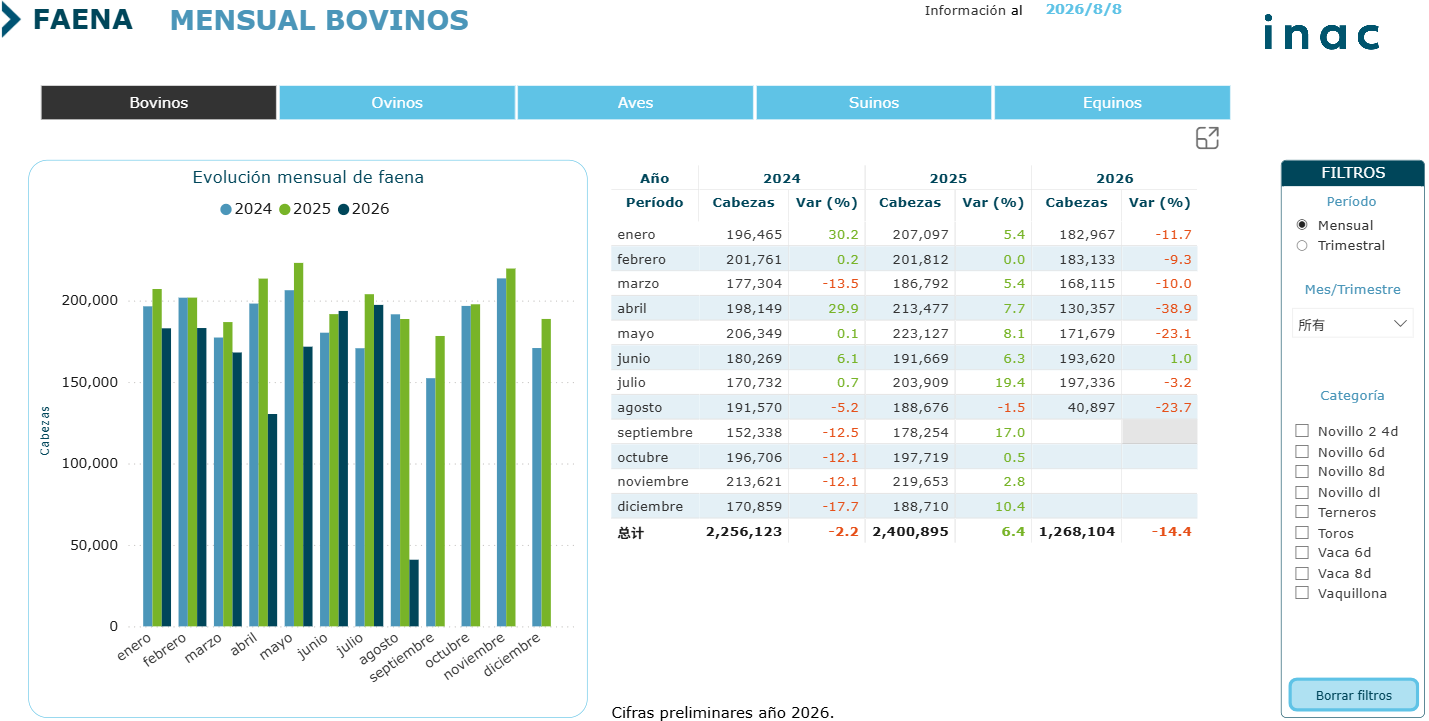Click the 2024 column header in table
This screenshot has height=721, width=1429.
[782, 178]
